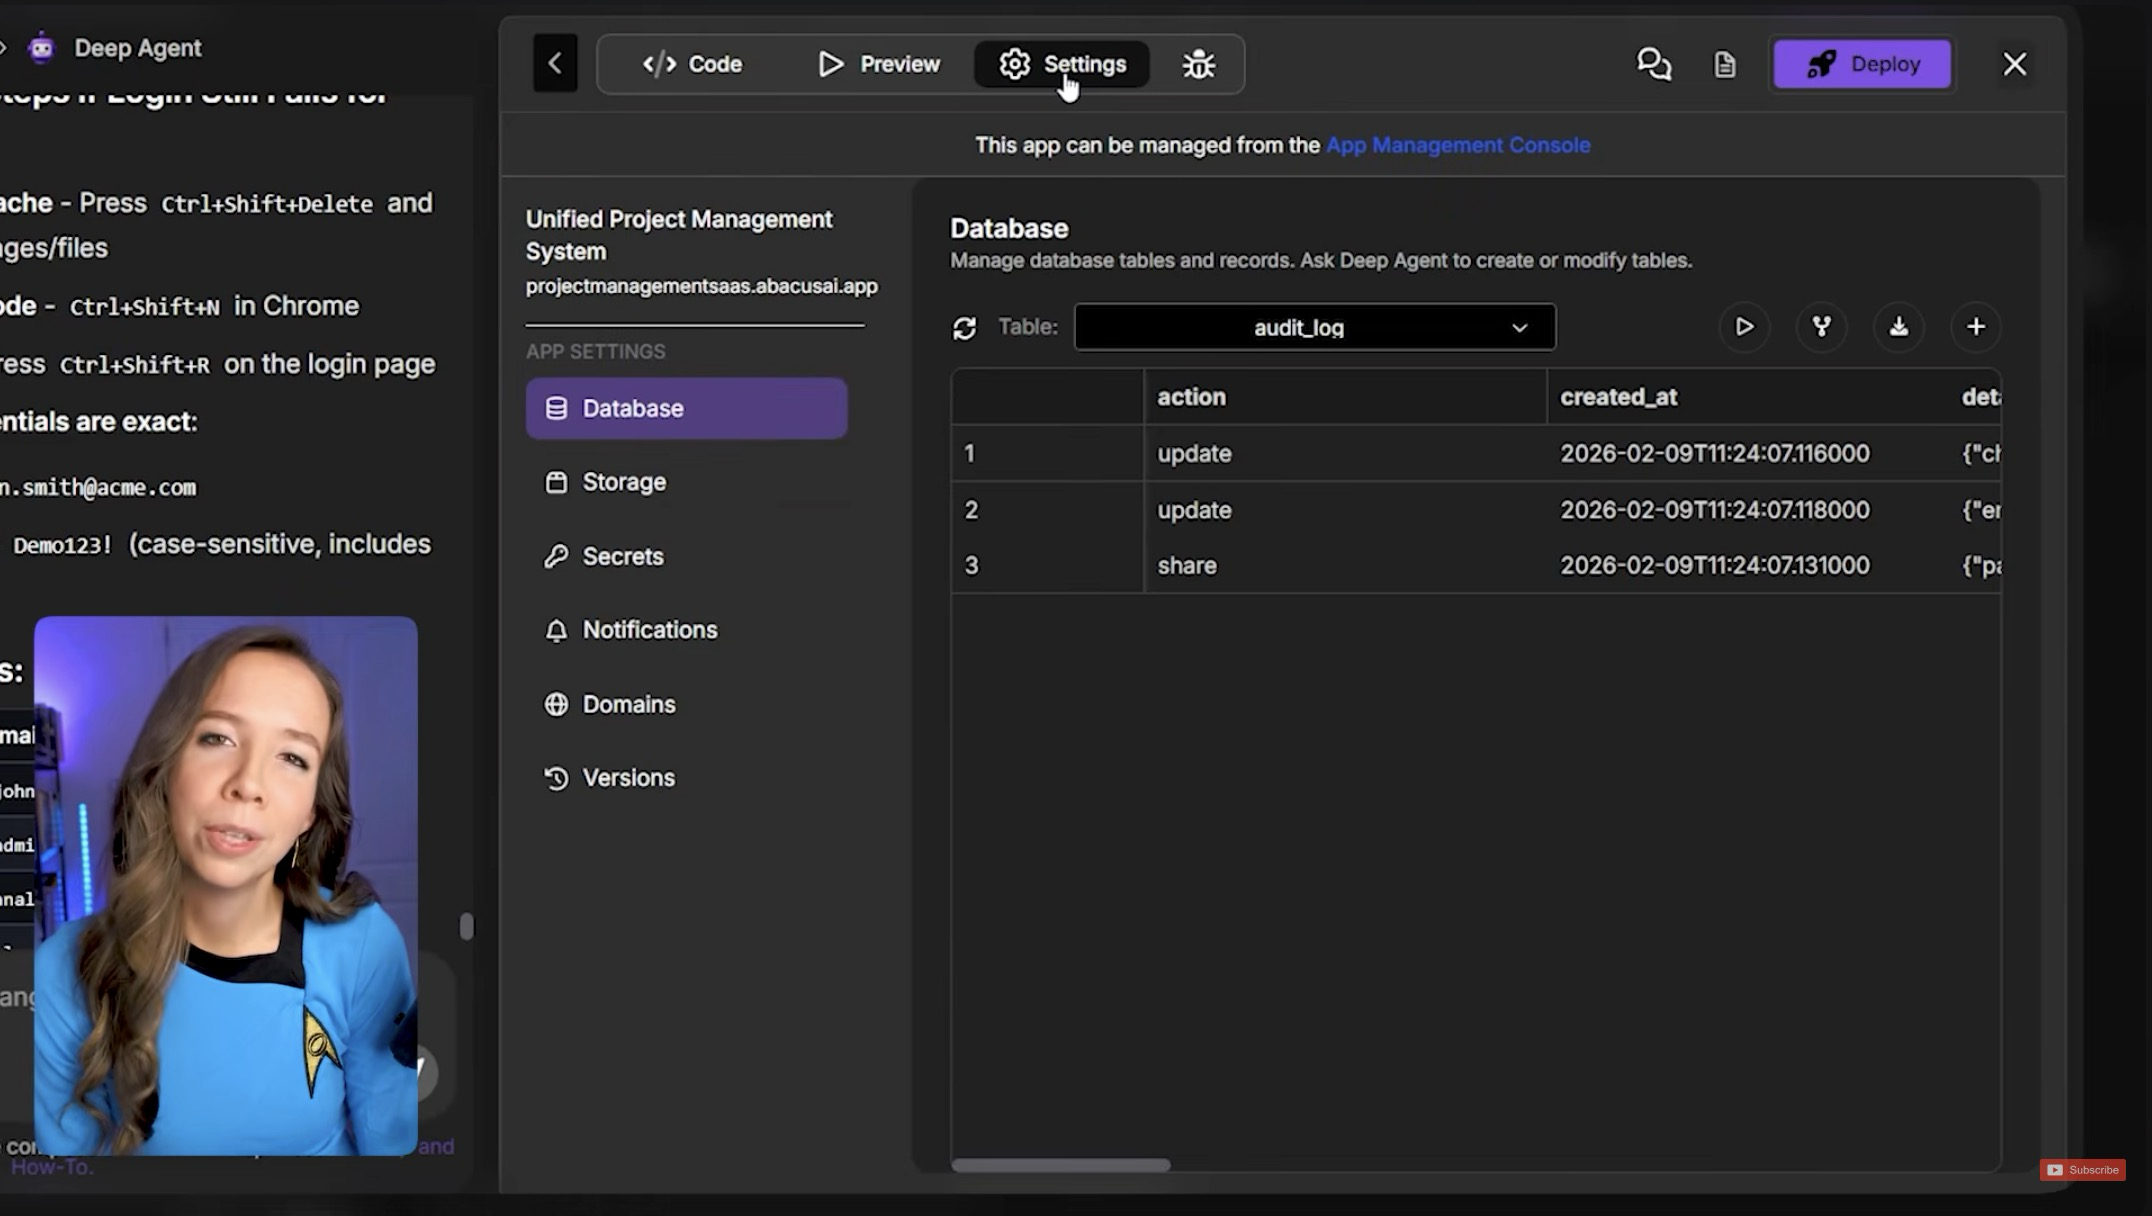Open the Secrets settings section
Screen dimensions: 2152x1216
622,556
